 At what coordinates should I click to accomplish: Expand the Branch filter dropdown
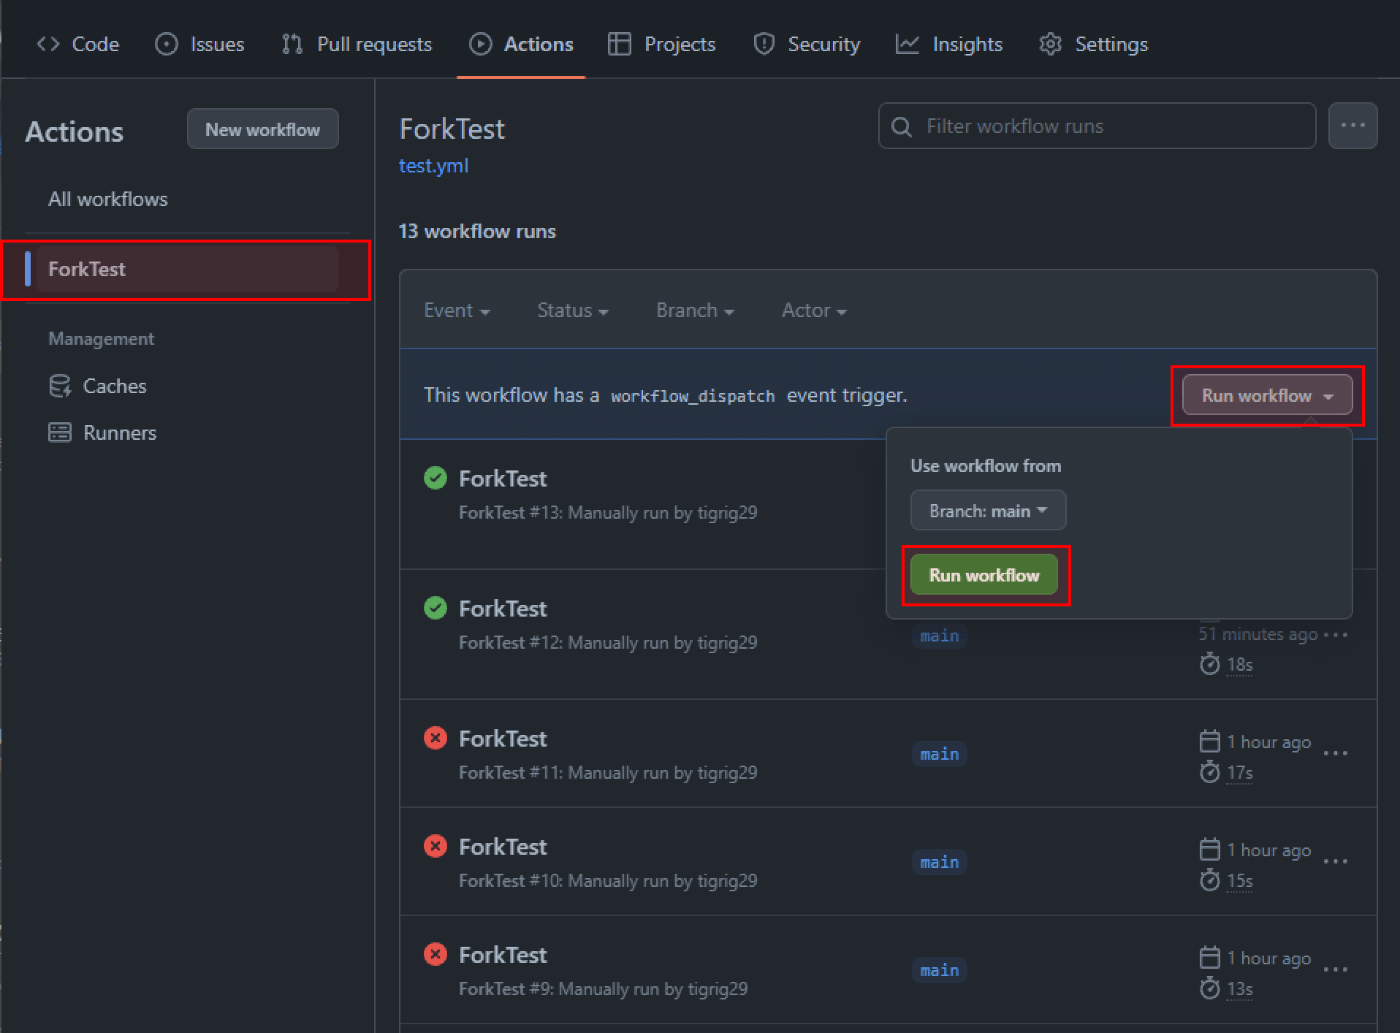[x=695, y=311]
